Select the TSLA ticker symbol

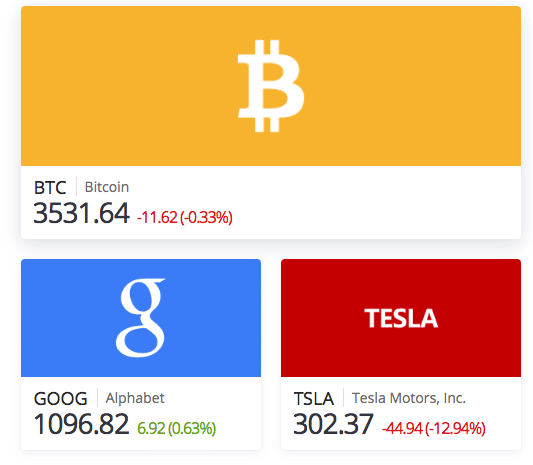[313, 399]
